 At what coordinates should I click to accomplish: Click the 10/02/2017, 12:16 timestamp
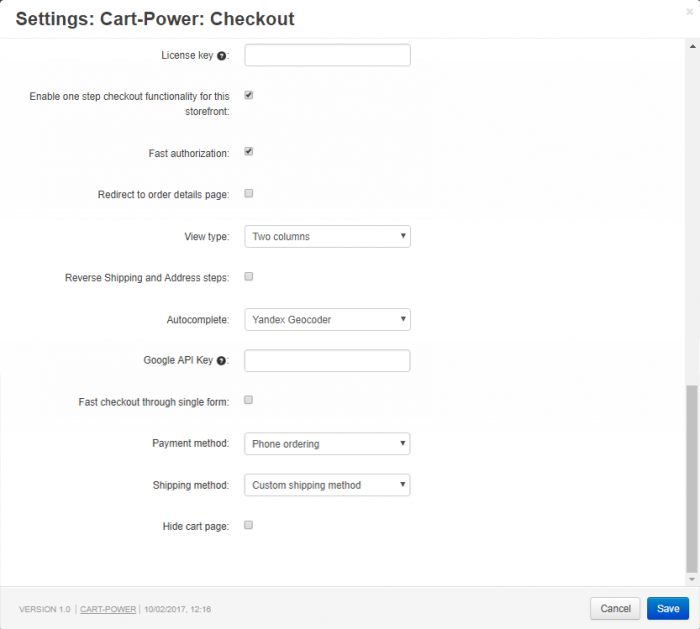click(x=178, y=609)
